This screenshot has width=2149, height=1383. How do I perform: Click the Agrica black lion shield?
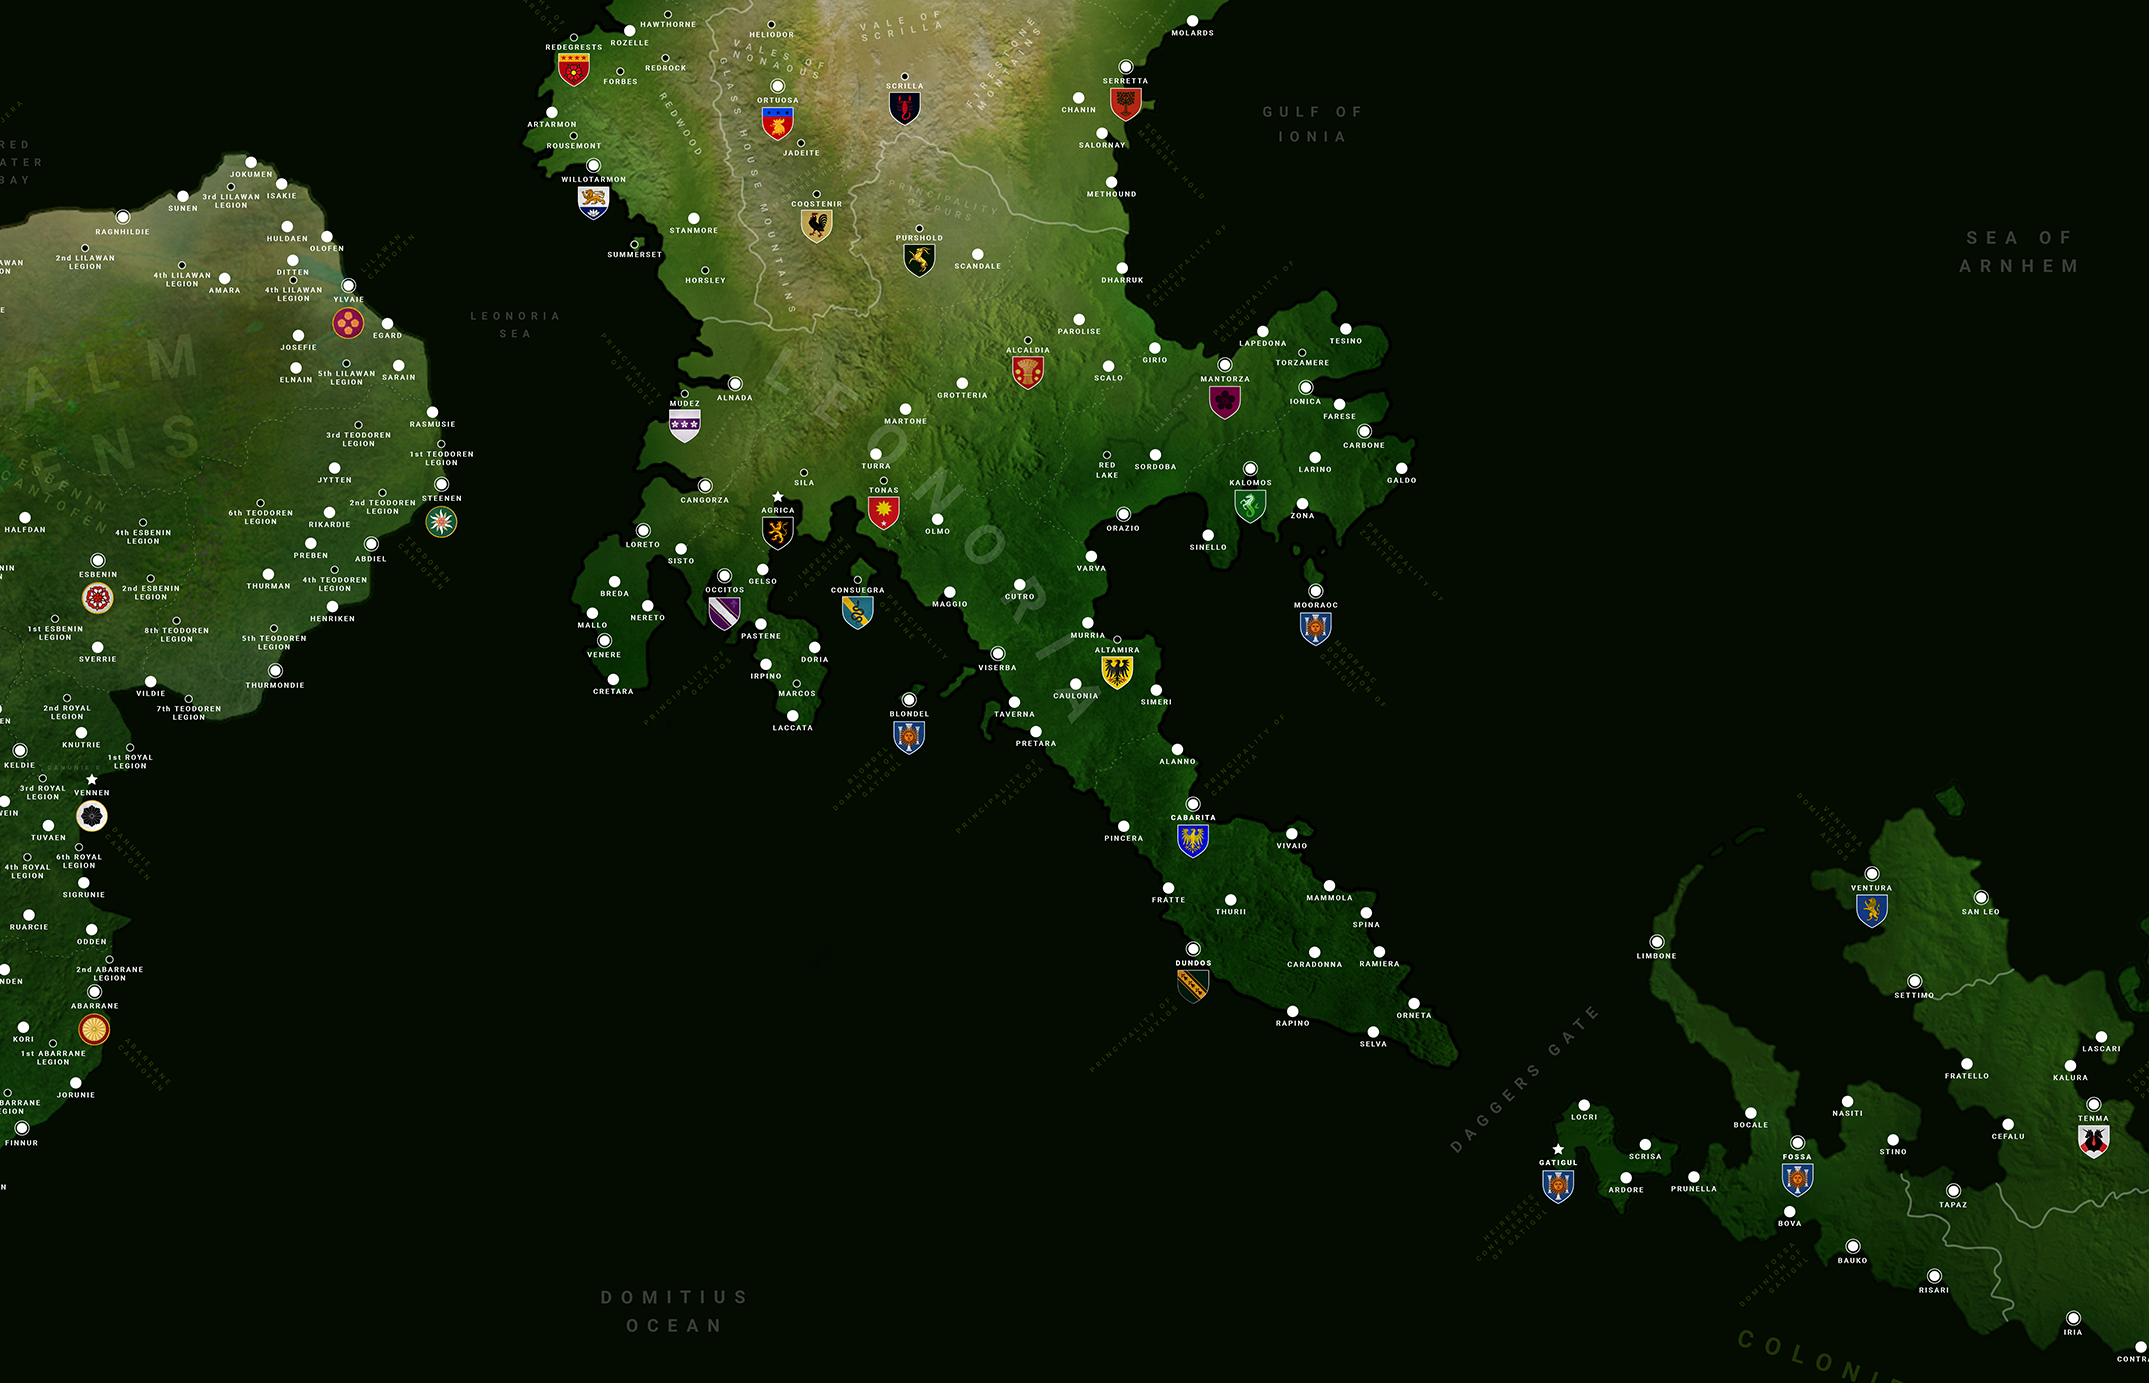(x=778, y=533)
